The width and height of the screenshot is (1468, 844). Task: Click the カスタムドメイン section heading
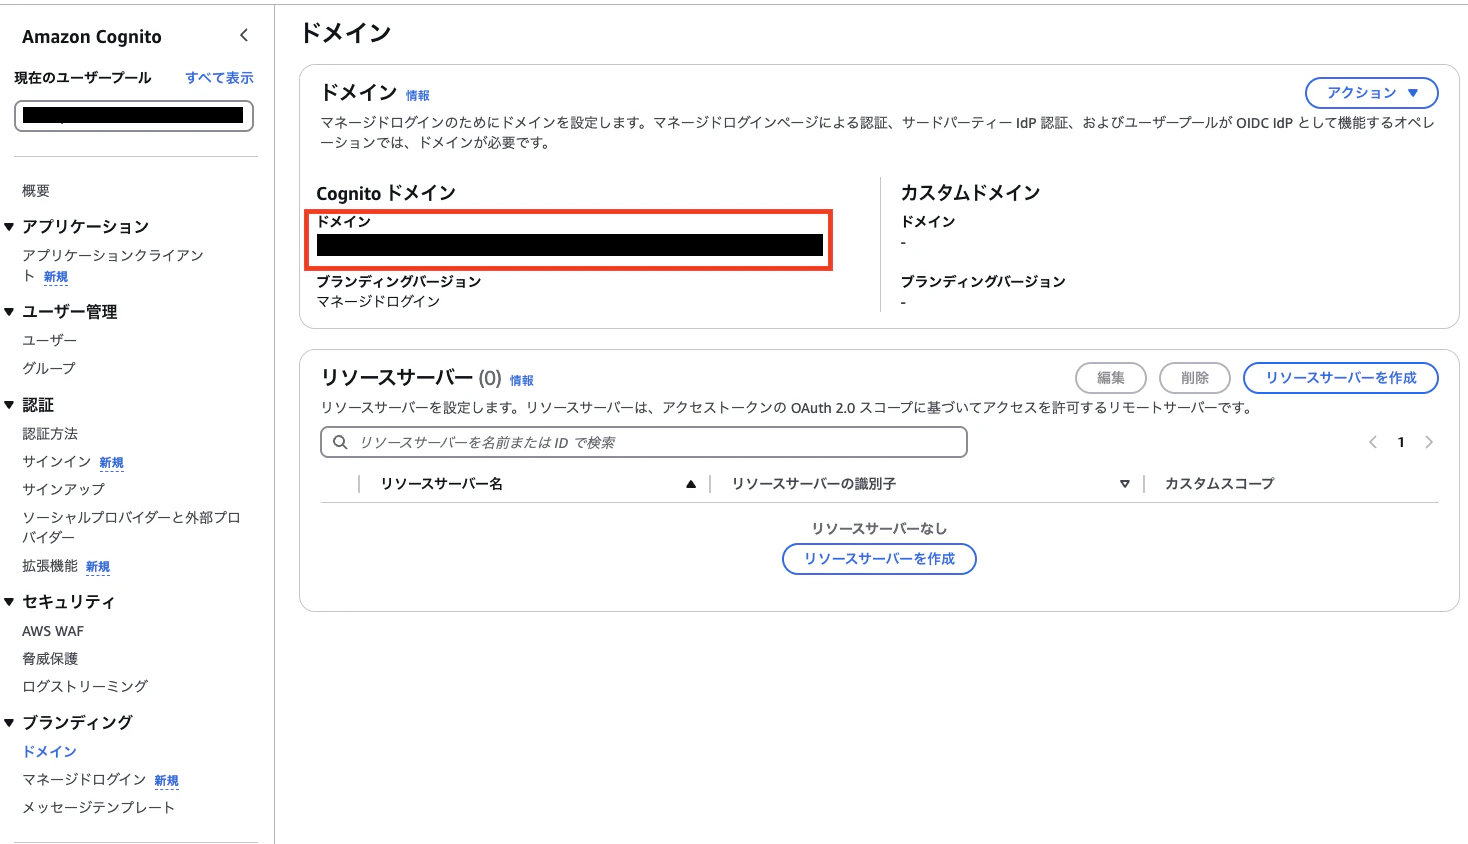[x=971, y=193]
